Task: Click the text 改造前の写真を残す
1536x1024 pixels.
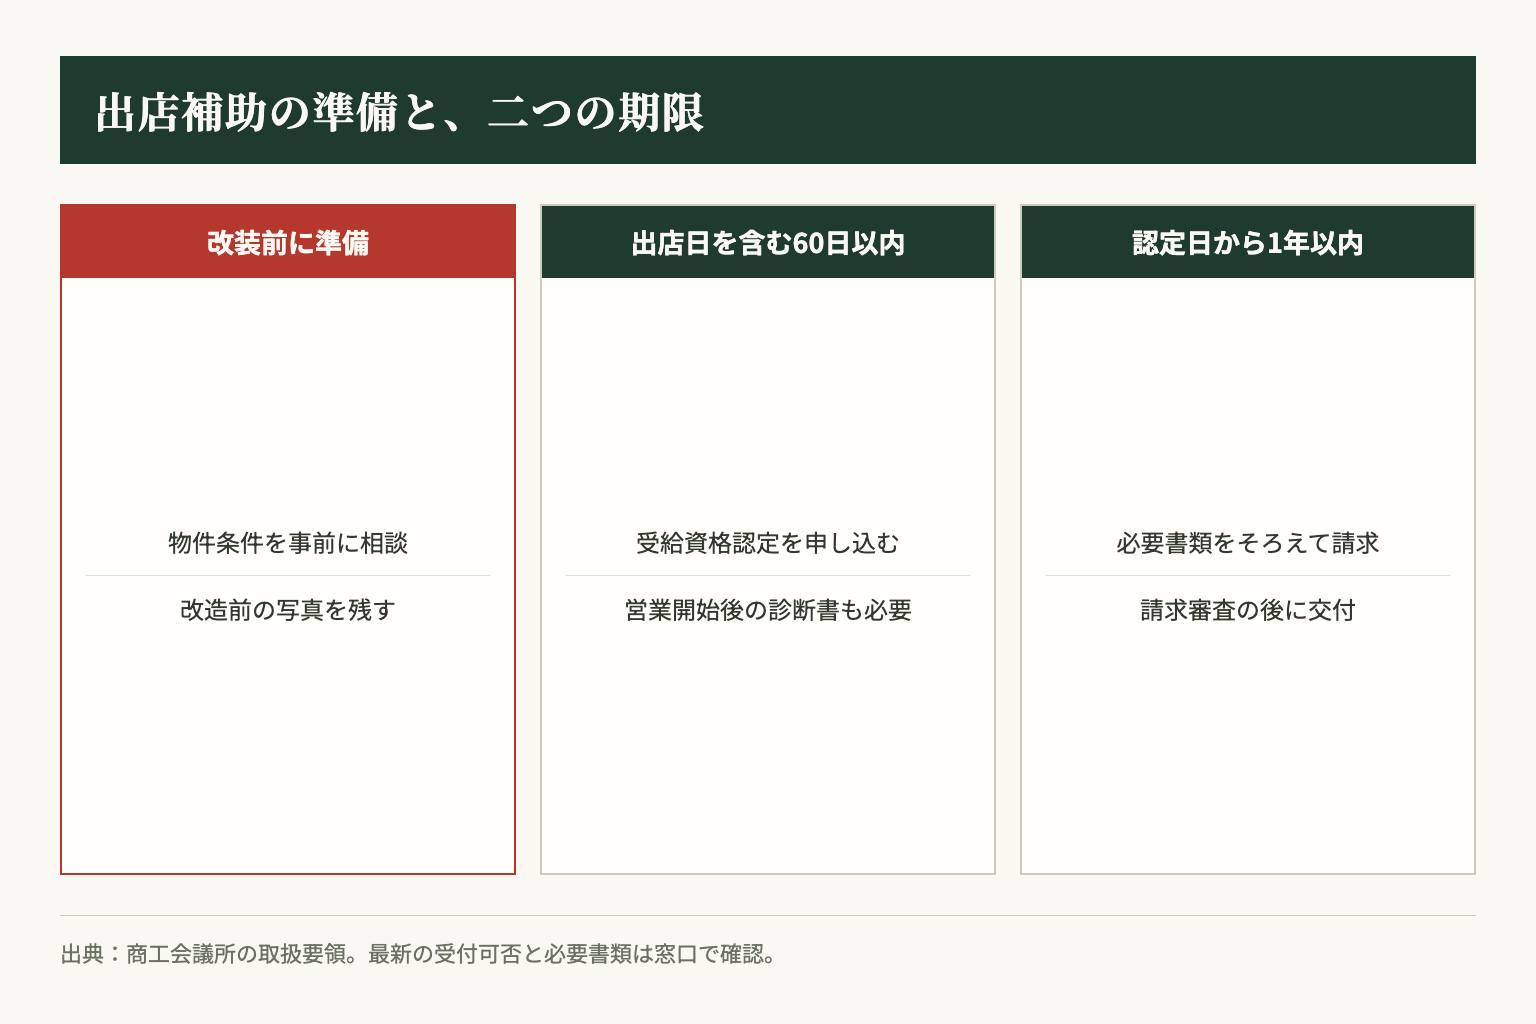Action: point(288,610)
